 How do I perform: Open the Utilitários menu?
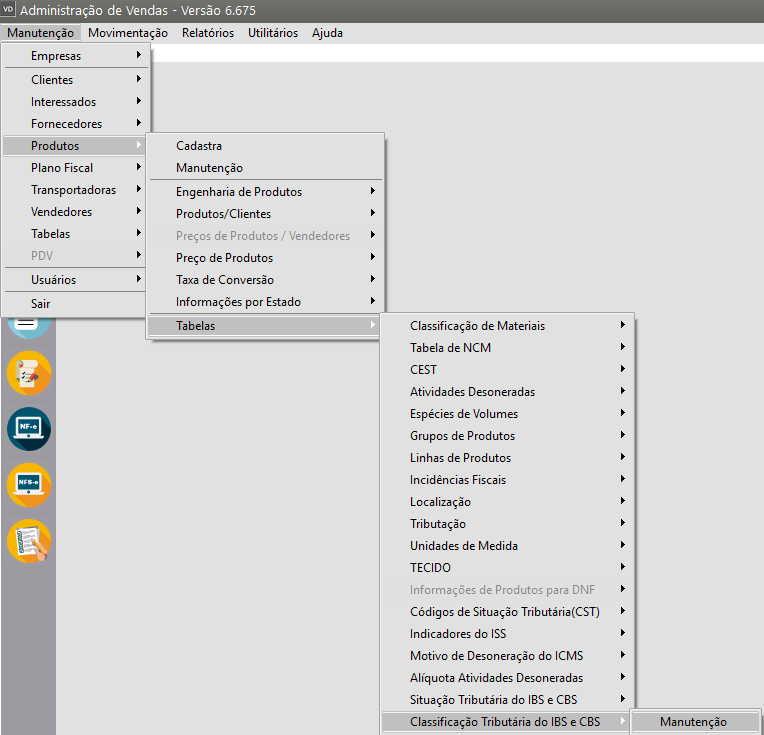(x=273, y=33)
